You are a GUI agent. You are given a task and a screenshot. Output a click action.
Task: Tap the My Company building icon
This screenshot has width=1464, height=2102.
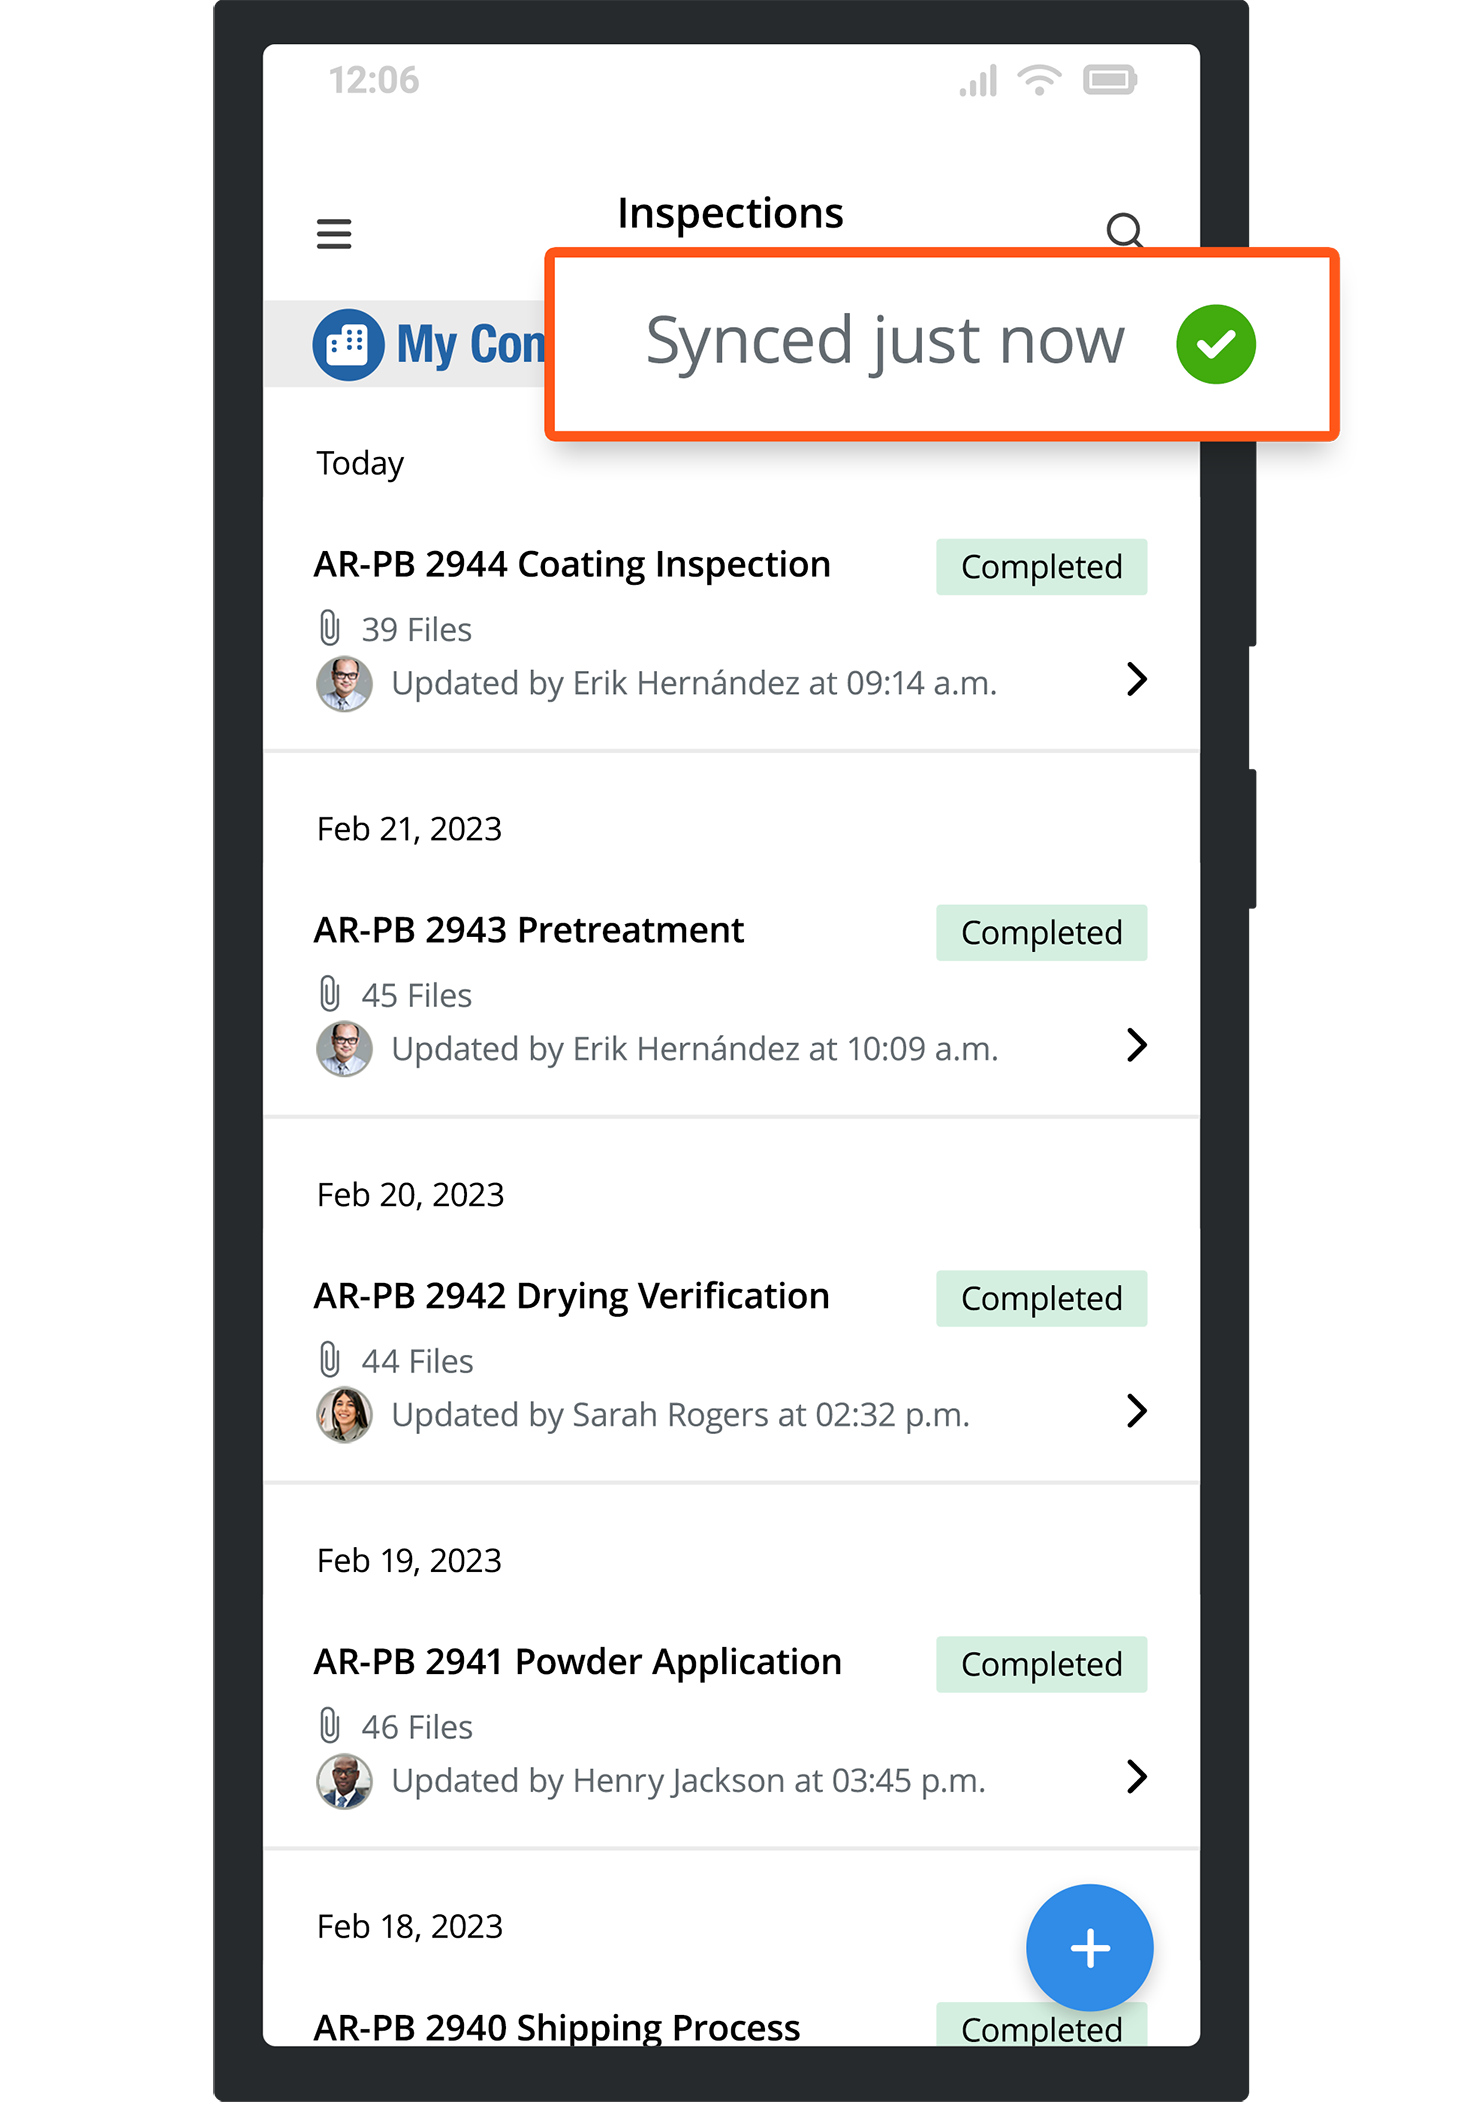pos(348,345)
